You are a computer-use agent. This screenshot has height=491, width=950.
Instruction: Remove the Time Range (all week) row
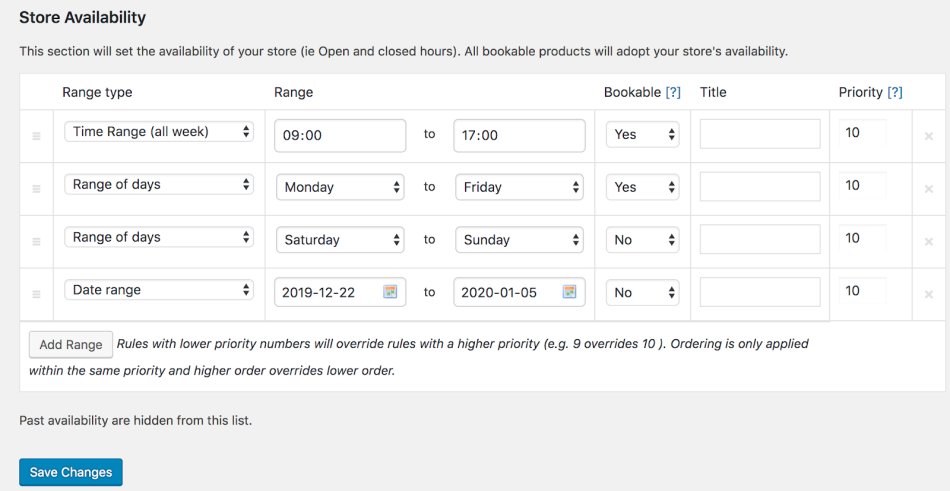pyautogui.click(x=928, y=136)
